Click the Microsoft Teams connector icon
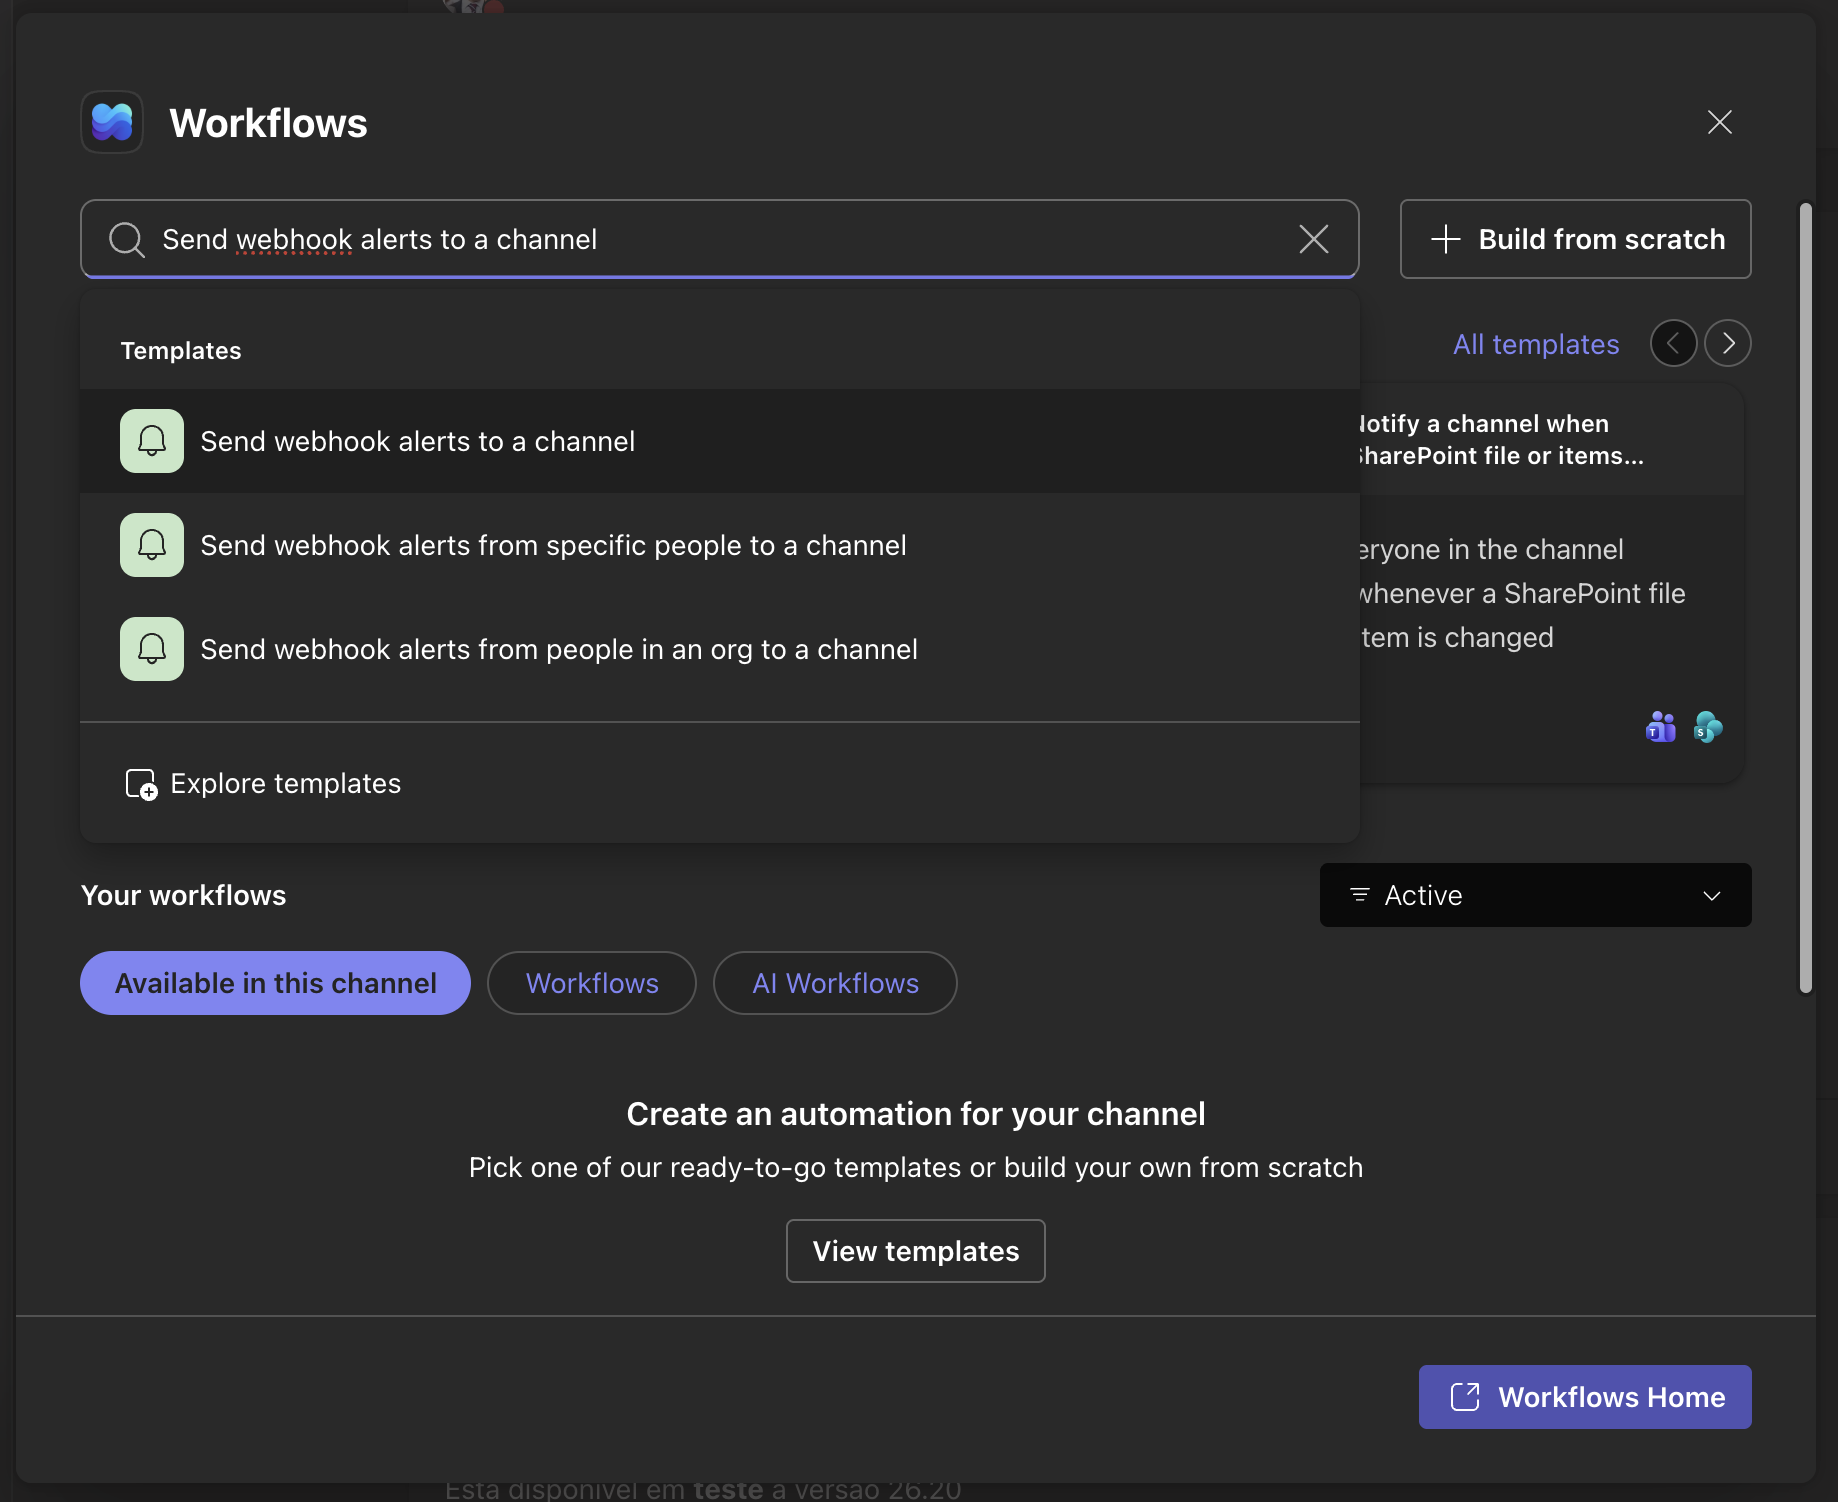 click(x=1661, y=727)
